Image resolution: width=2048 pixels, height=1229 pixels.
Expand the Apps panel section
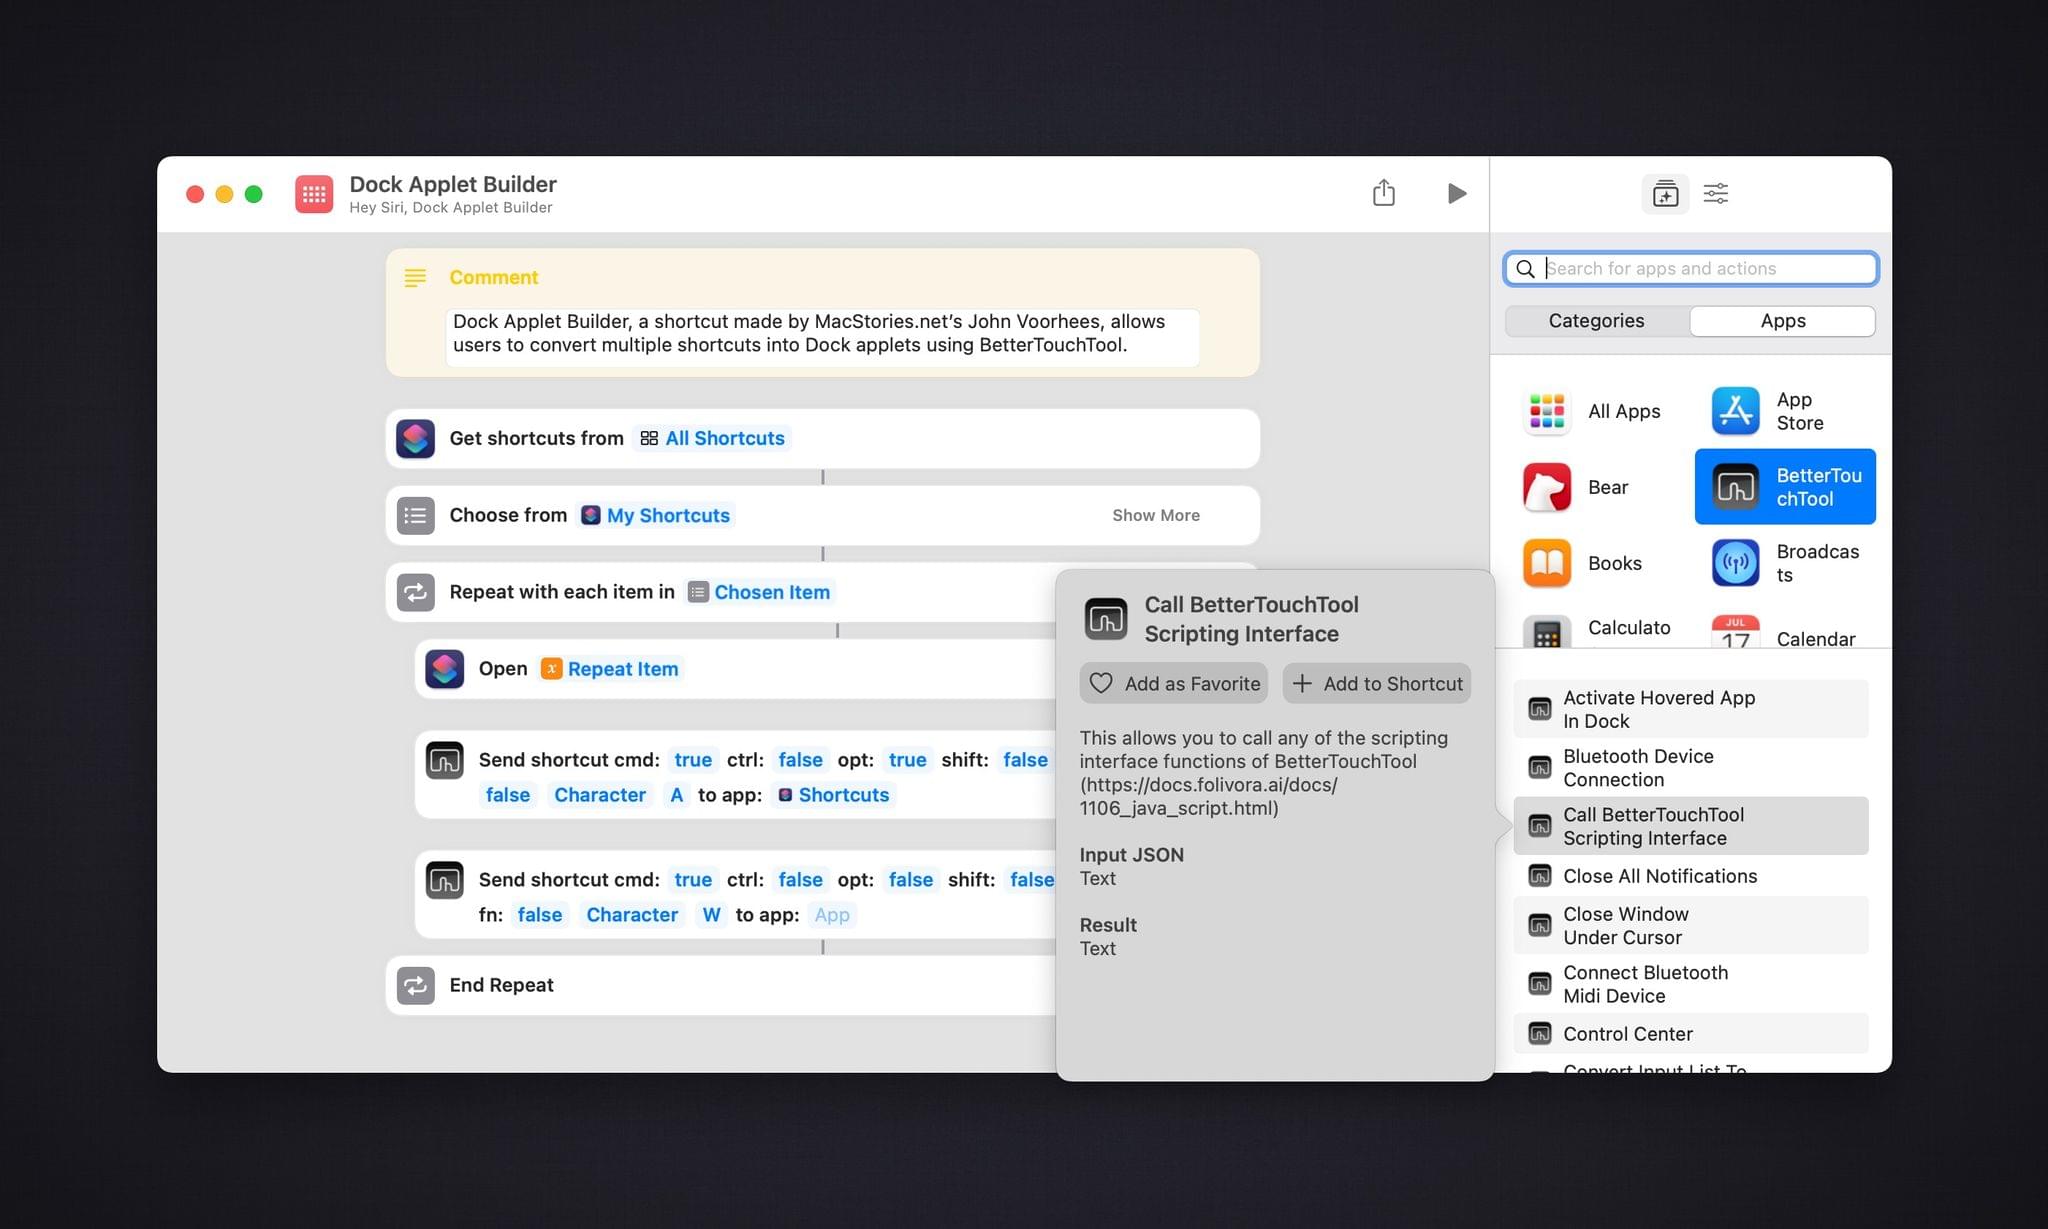(1782, 320)
